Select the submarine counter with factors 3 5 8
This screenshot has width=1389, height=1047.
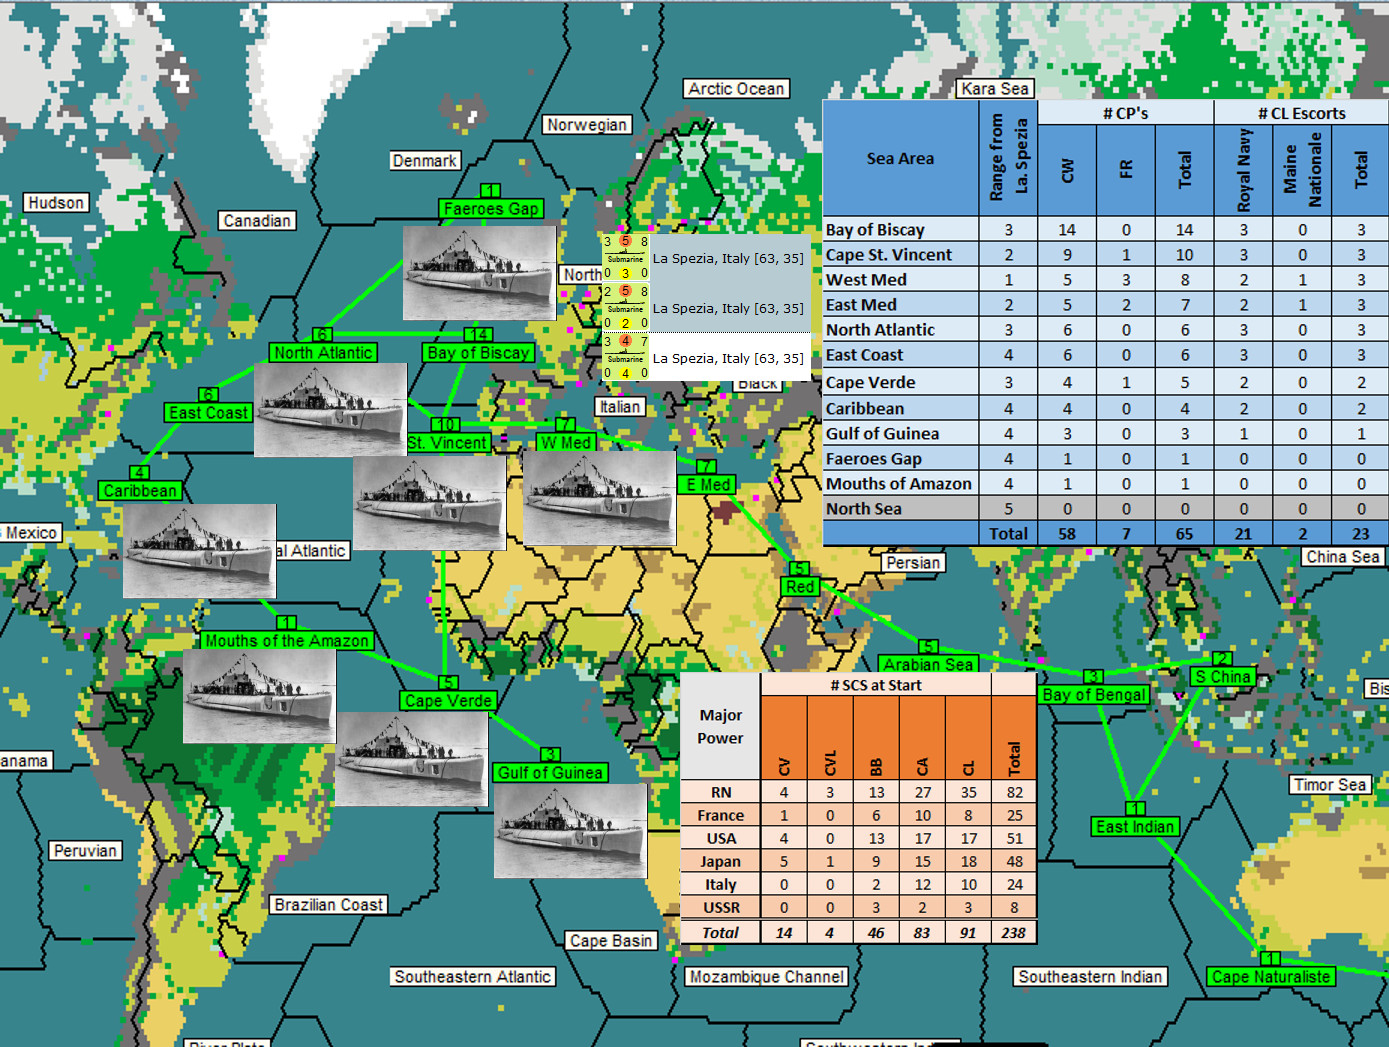click(x=625, y=258)
